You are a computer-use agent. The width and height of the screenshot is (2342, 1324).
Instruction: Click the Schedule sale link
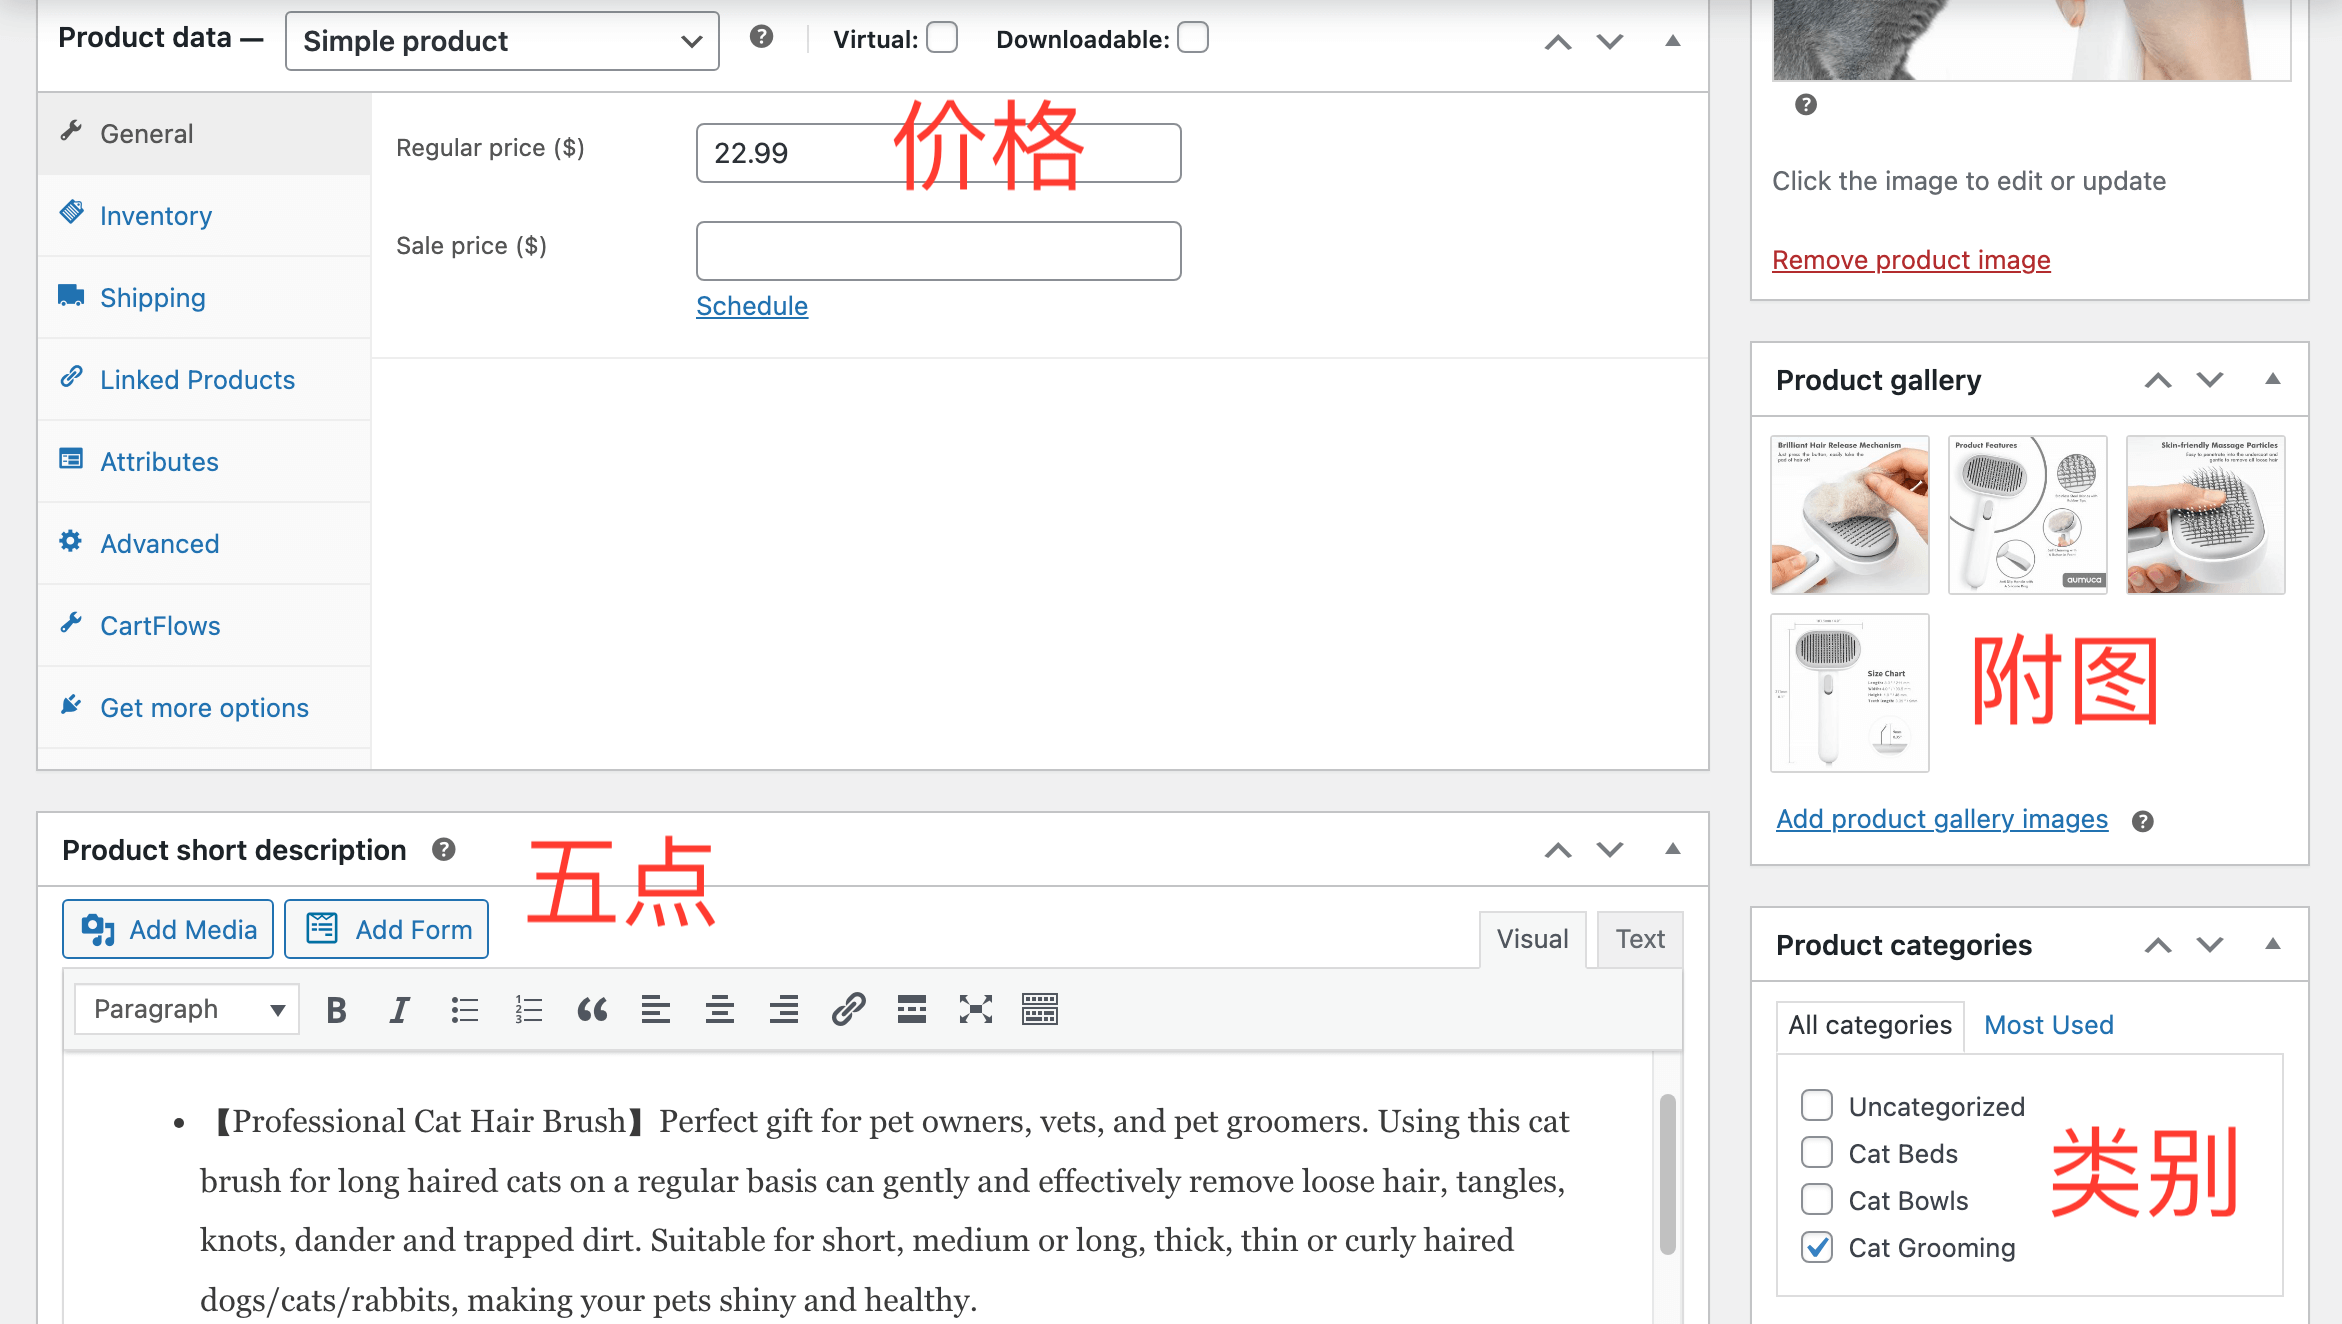[x=752, y=306]
